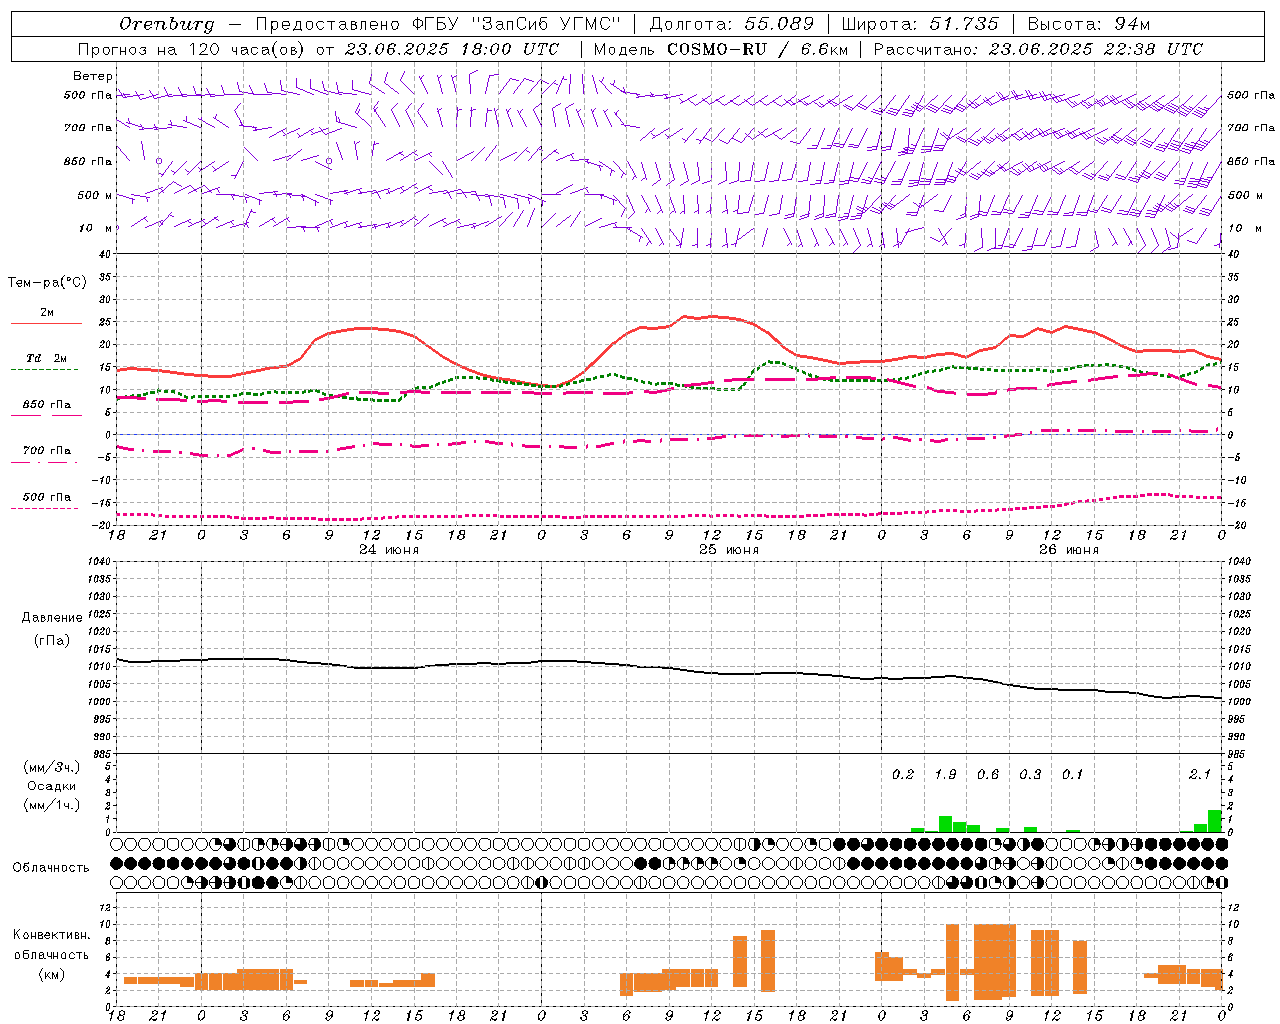Click the 2.1 precipitation total

click(x=1200, y=774)
